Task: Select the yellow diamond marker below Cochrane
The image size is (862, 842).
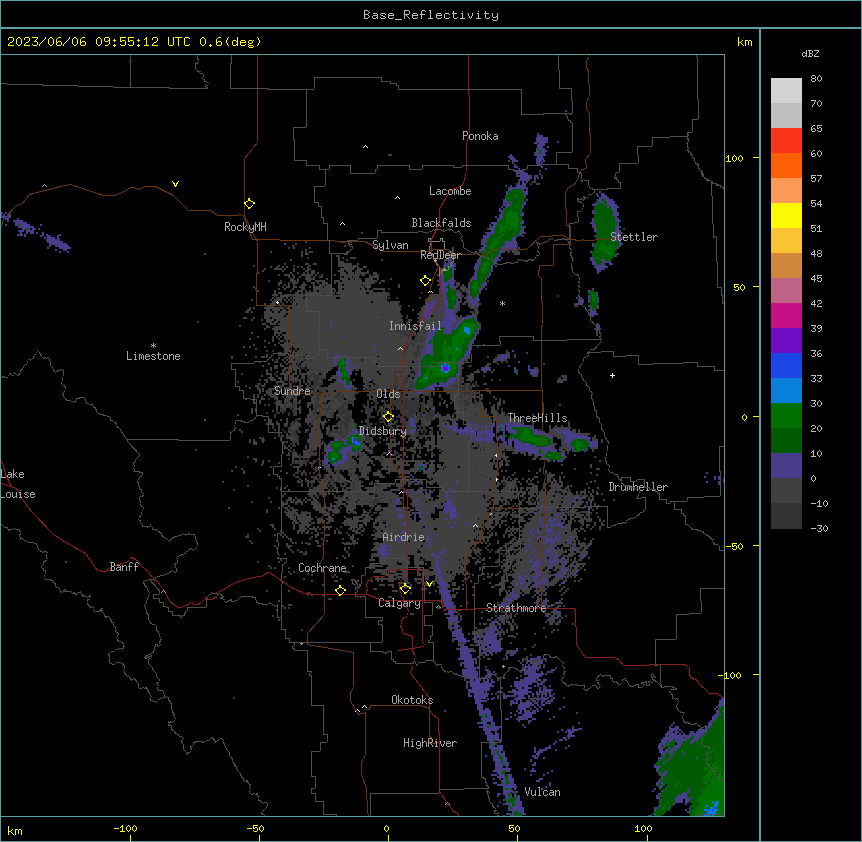Action: [340, 591]
